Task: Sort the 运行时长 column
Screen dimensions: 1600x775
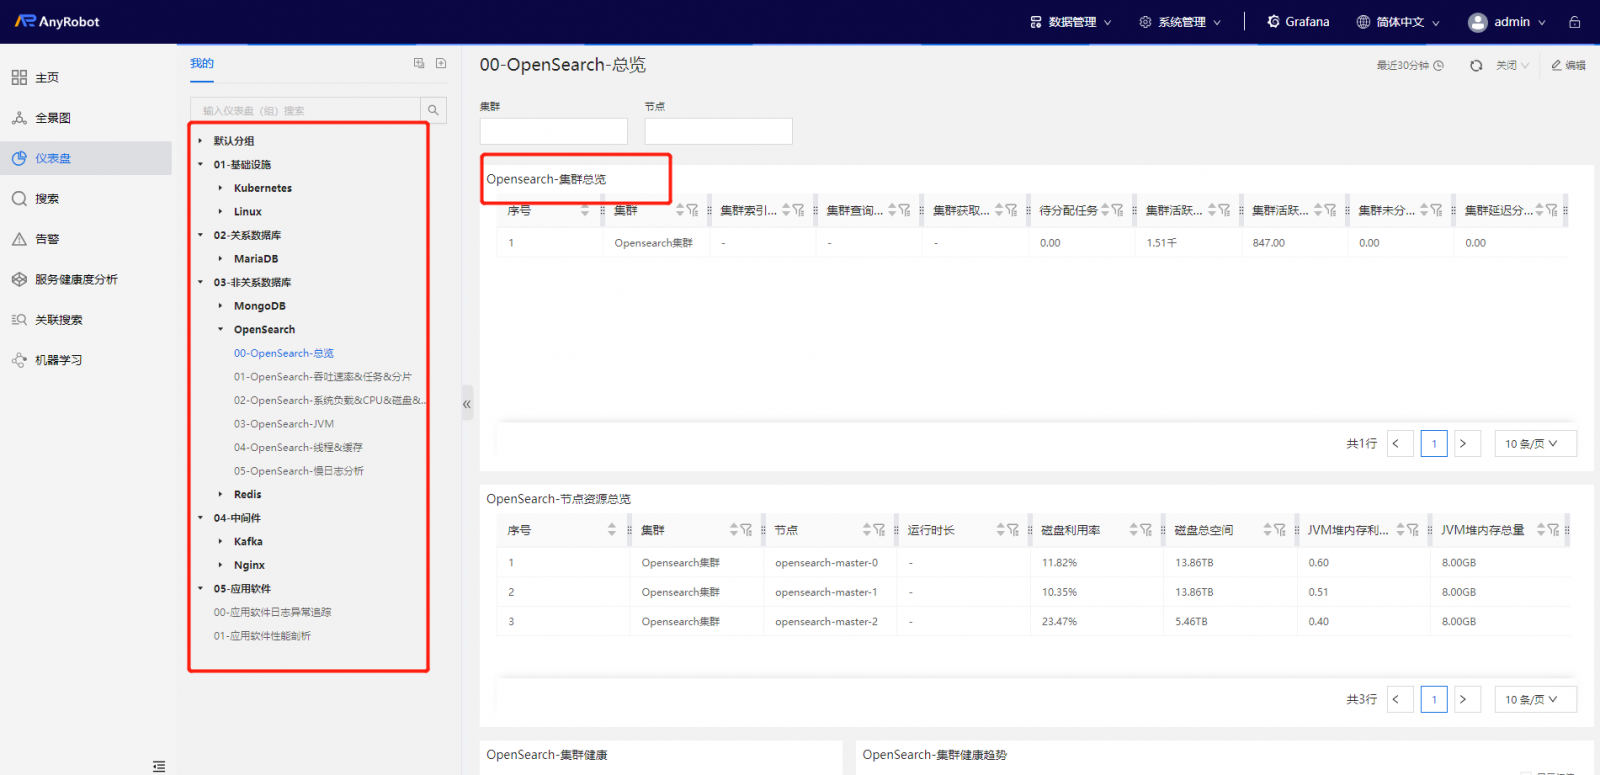Action: pos(1001,530)
